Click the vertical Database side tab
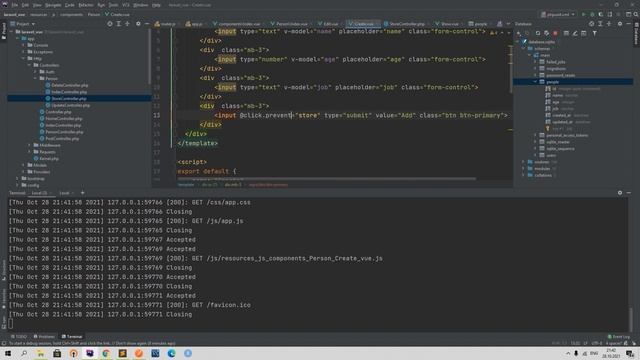Viewport: 640px width, 360px height. tap(636, 34)
